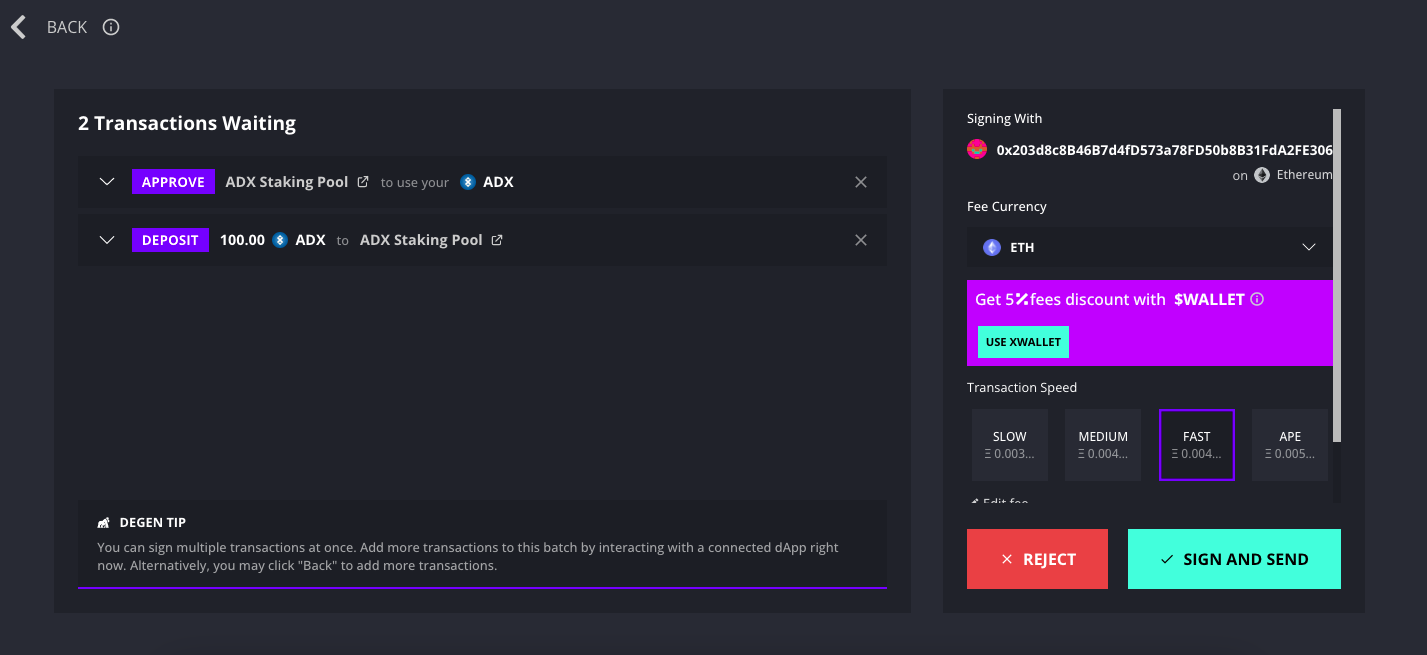Click the DEGEN TIP gorilla icon

(x=103, y=523)
